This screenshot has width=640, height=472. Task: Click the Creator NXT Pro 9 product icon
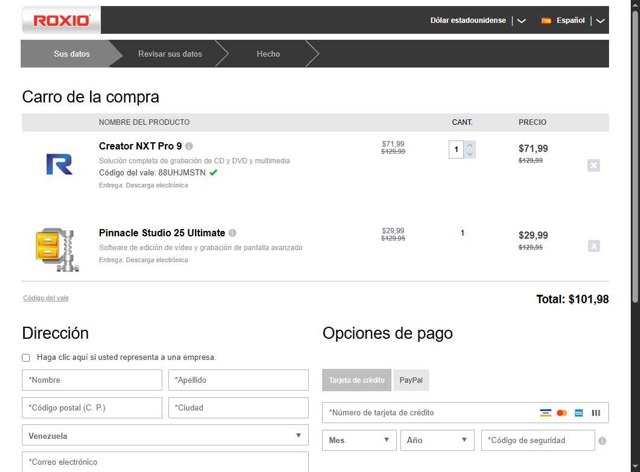pos(59,164)
